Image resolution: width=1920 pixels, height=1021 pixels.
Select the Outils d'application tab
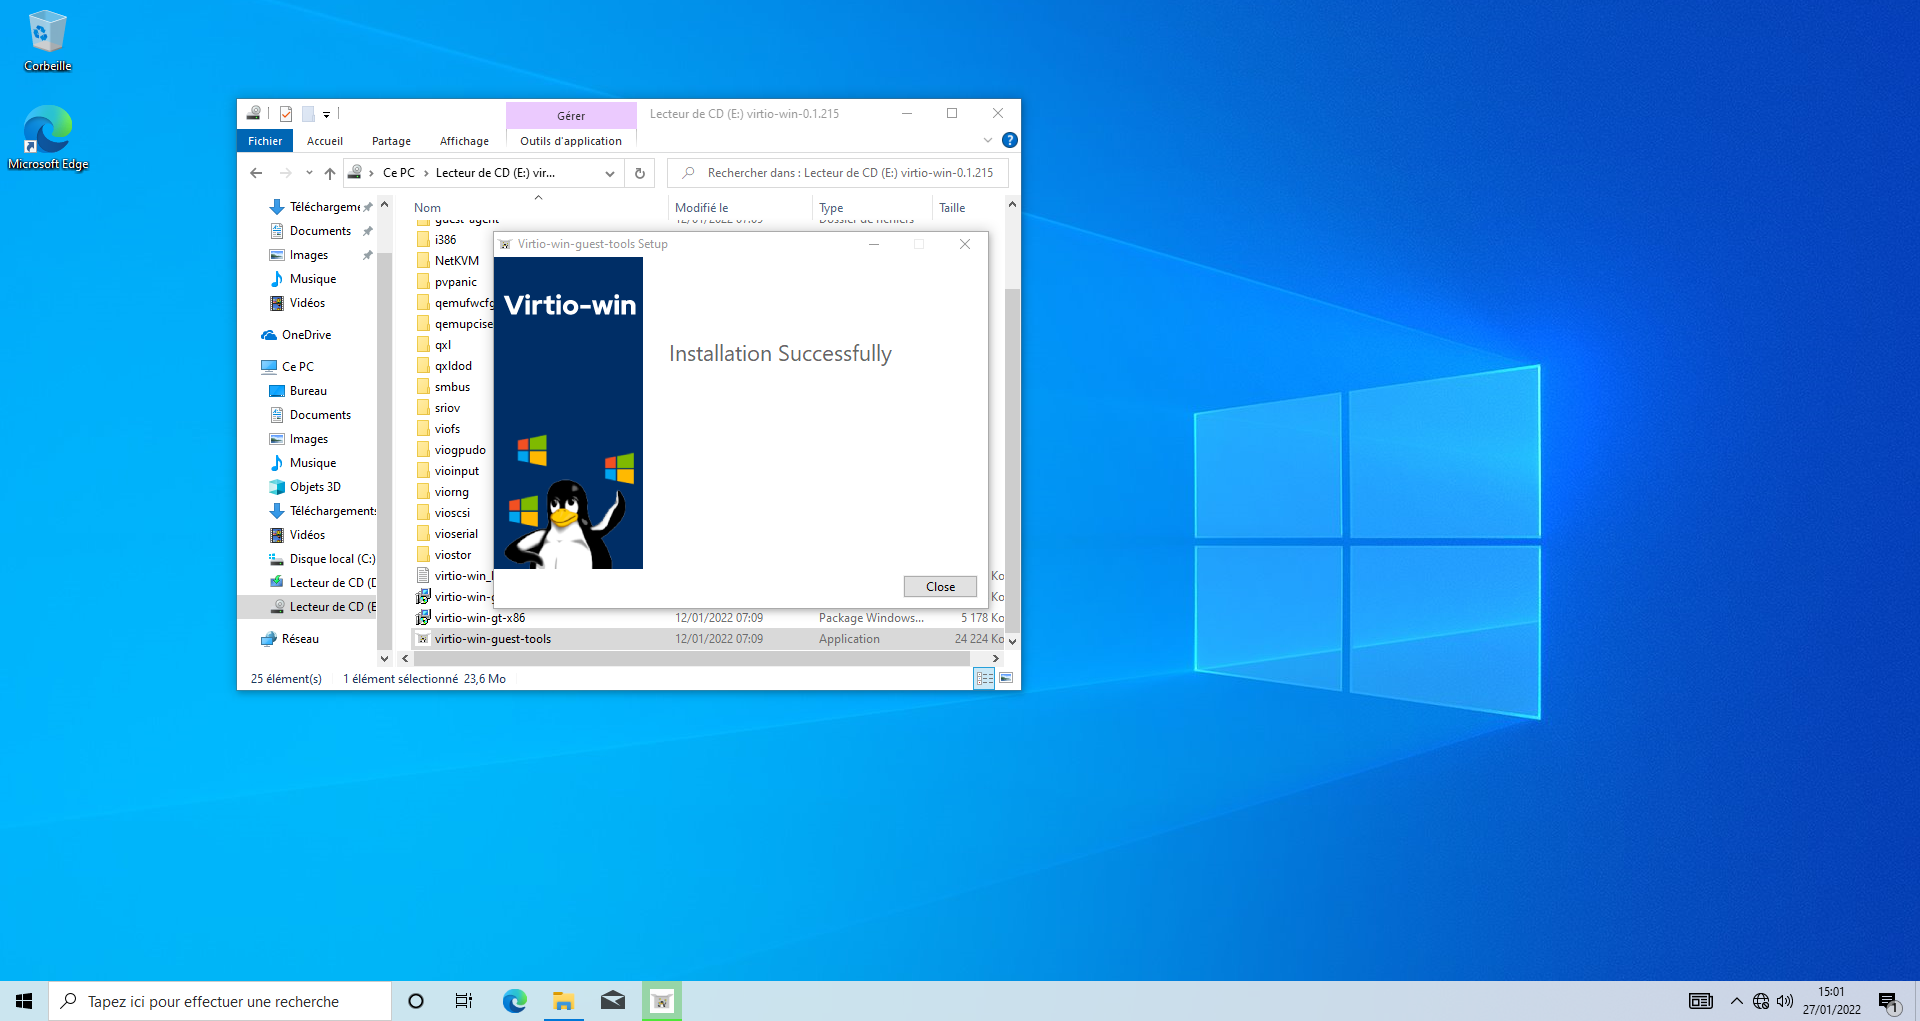(x=571, y=141)
